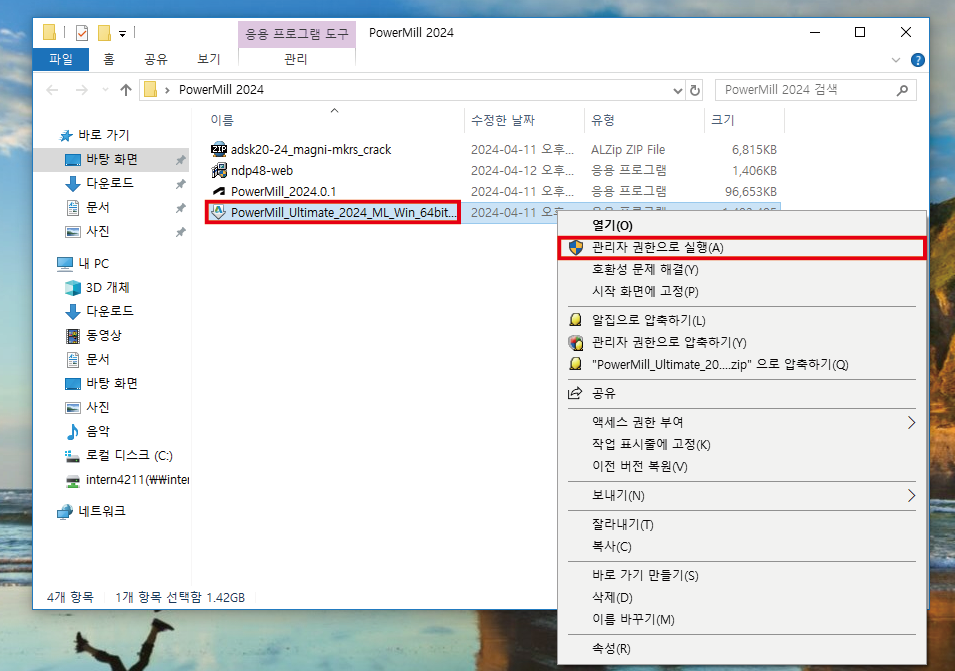
Task: Open pinned 사진 under quick access
Action: coord(97,231)
